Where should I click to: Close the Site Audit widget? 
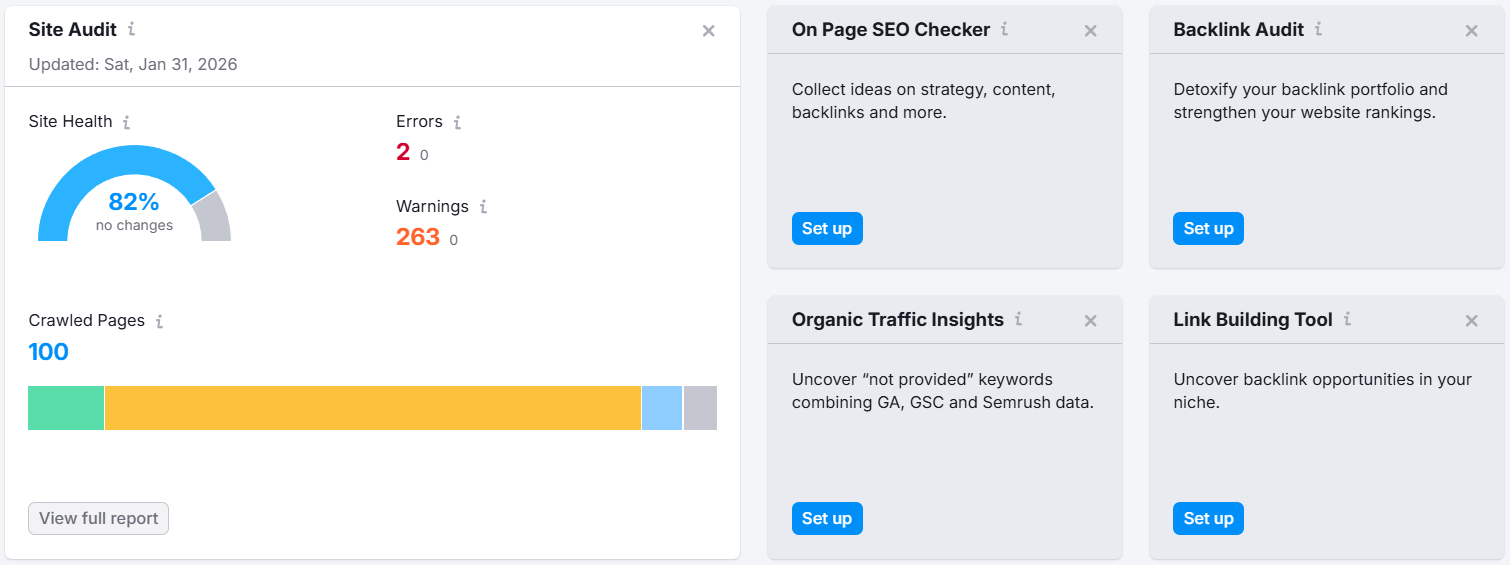(x=708, y=31)
